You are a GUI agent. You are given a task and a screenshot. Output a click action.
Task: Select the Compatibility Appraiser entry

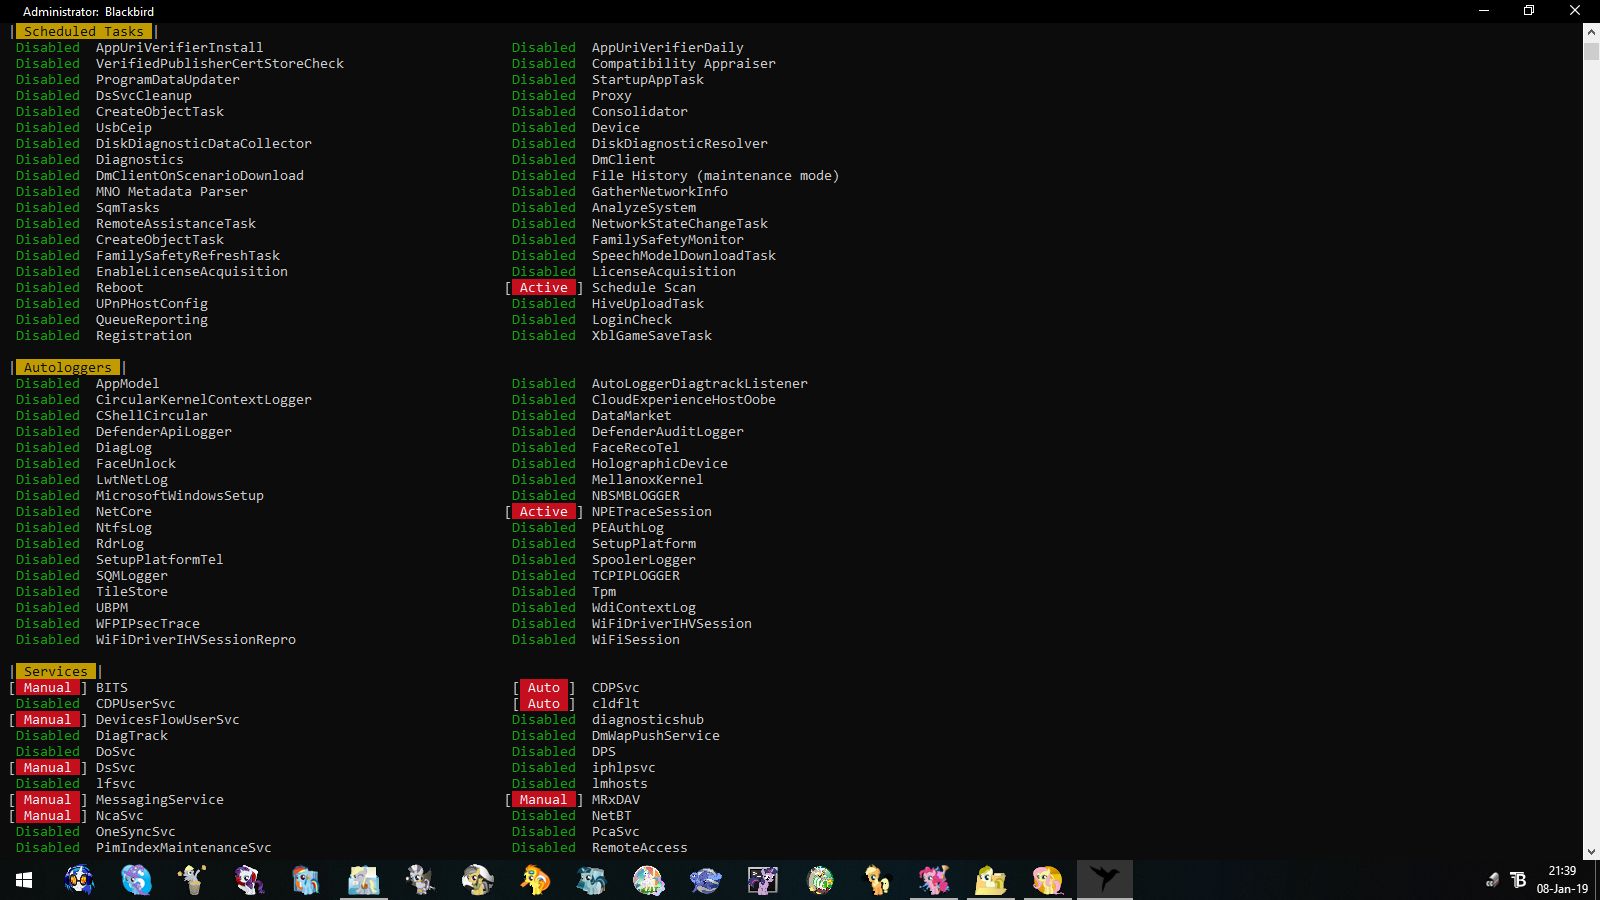click(x=684, y=63)
